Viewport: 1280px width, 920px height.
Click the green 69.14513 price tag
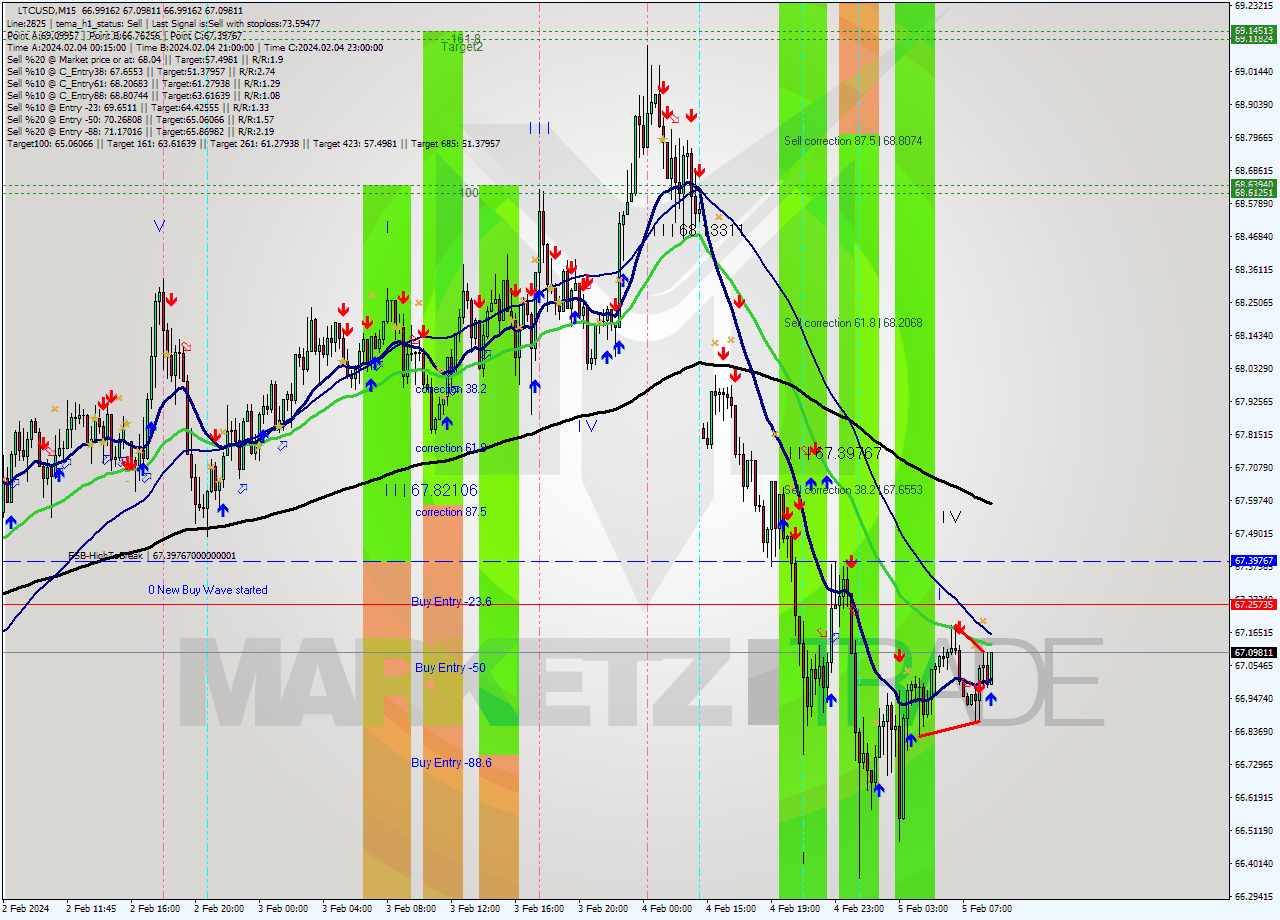coord(1254,31)
